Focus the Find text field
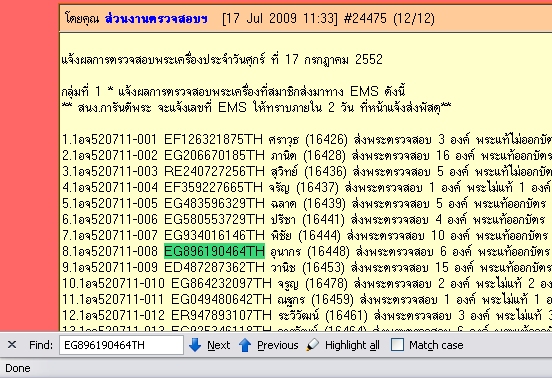This screenshot has width=552, height=379. pos(121,345)
